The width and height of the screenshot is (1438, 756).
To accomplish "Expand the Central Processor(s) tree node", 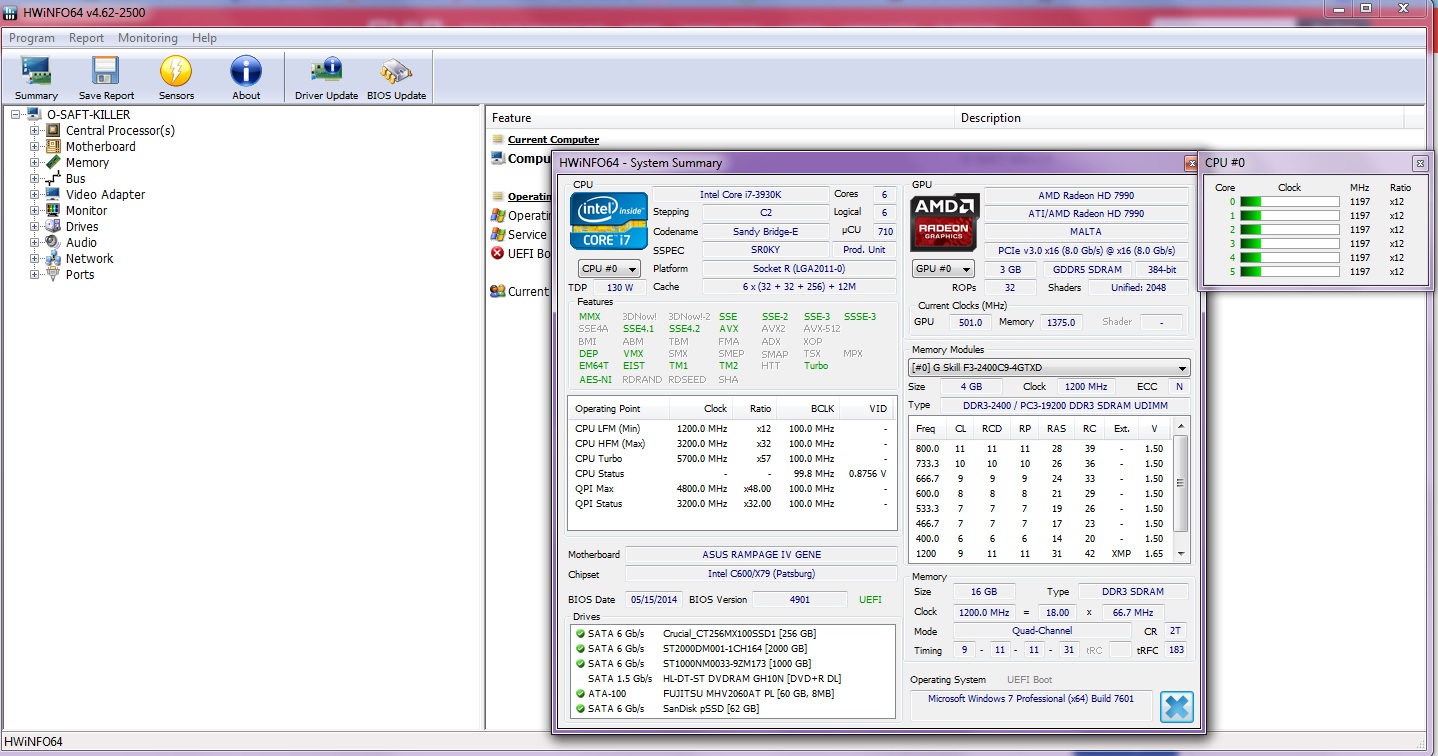I will pyautogui.click(x=35, y=130).
